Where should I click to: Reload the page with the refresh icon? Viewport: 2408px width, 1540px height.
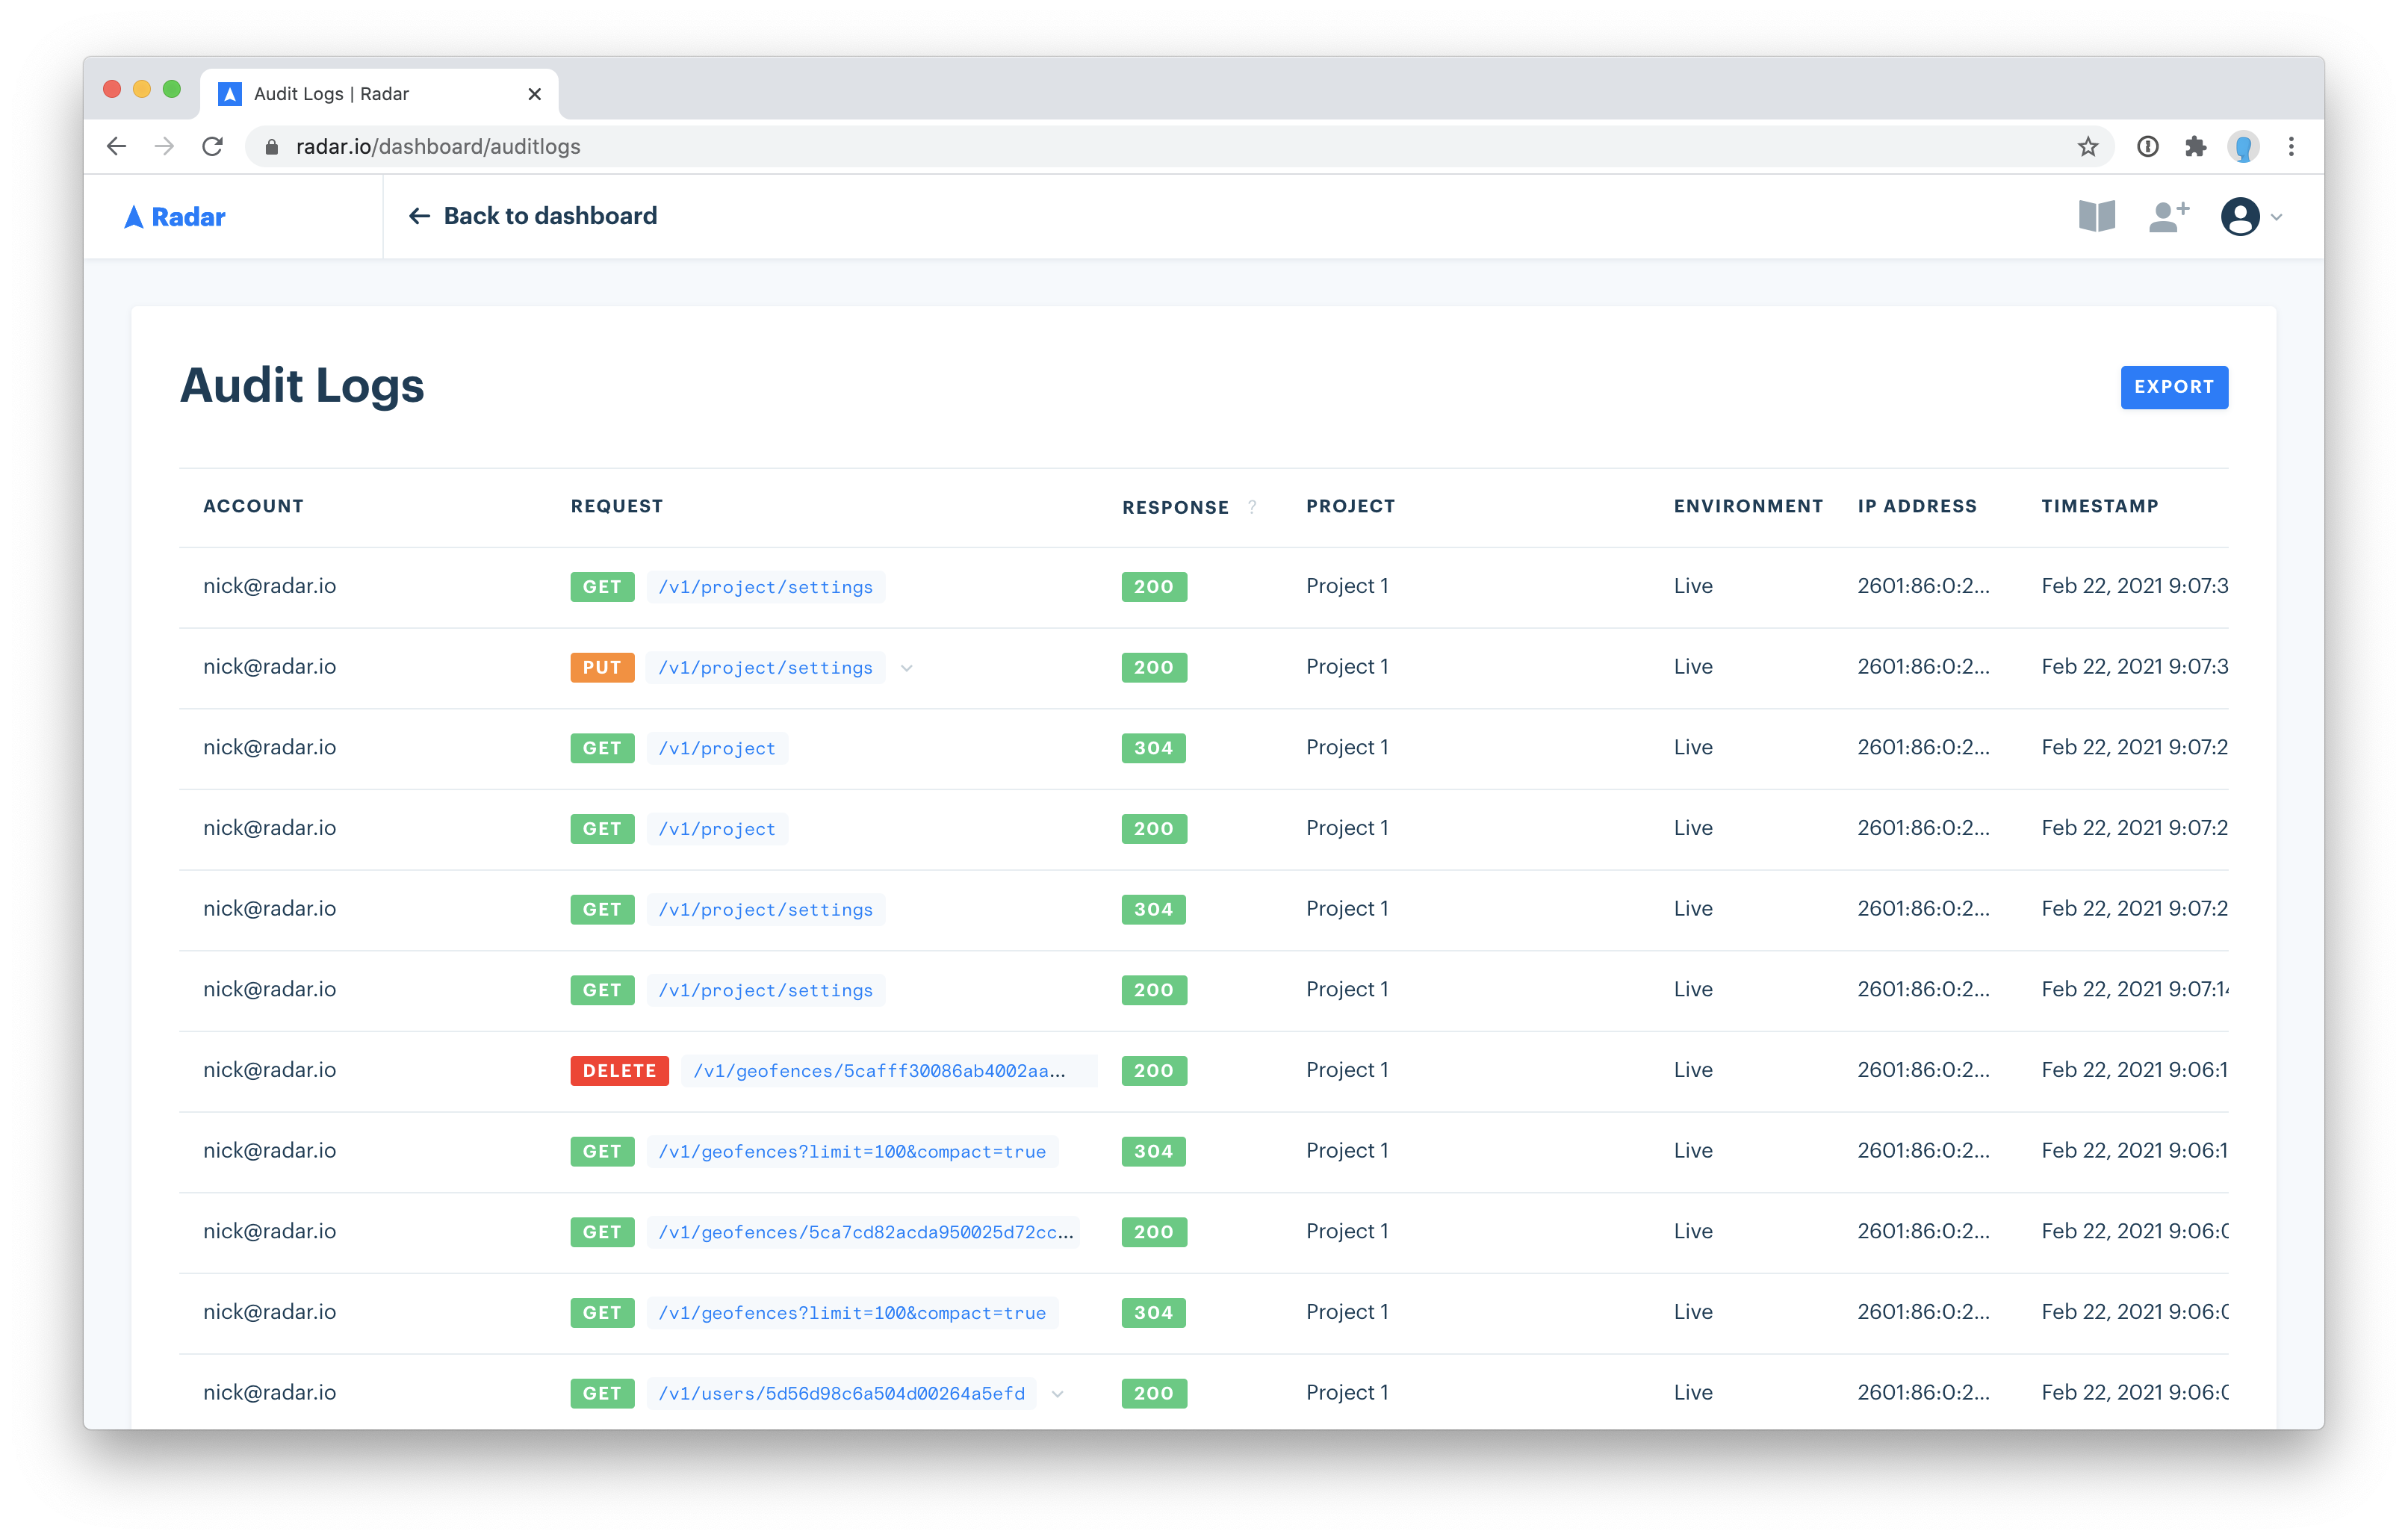[x=212, y=147]
